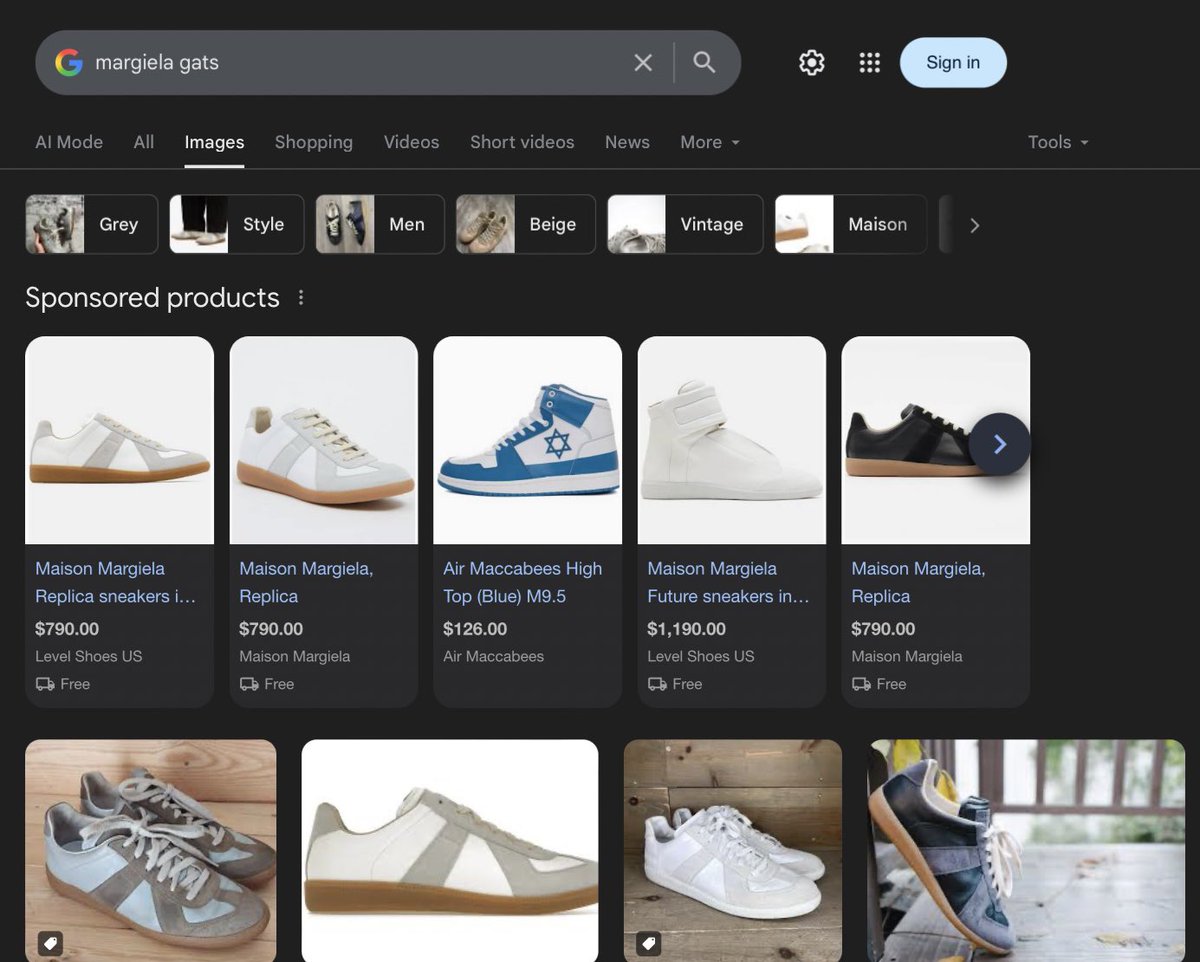Switch to the News tab
The height and width of the screenshot is (962, 1200).
click(627, 142)
